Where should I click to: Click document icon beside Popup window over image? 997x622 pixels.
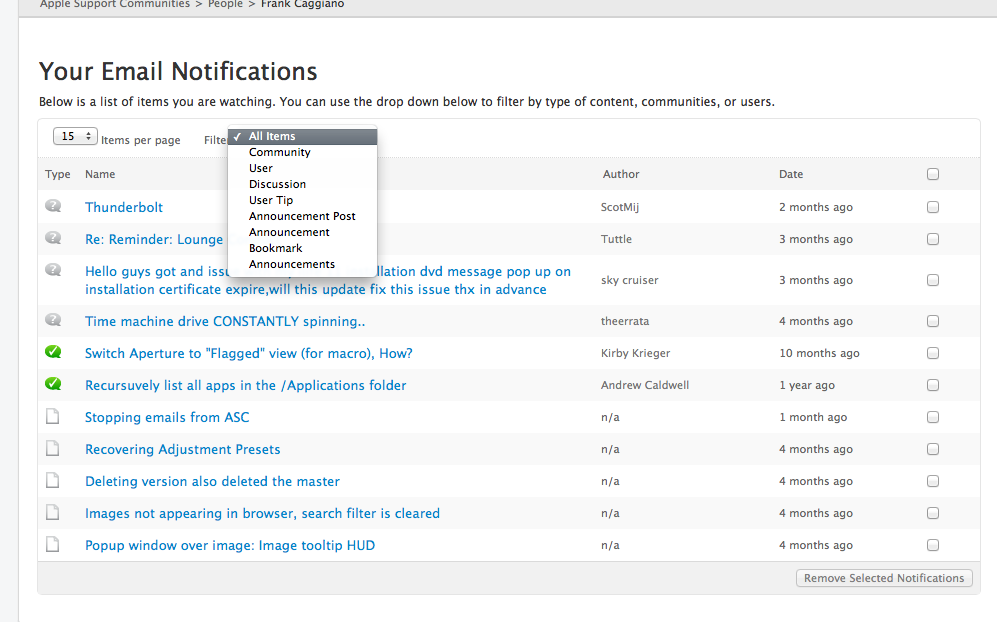tap(53, 545)
